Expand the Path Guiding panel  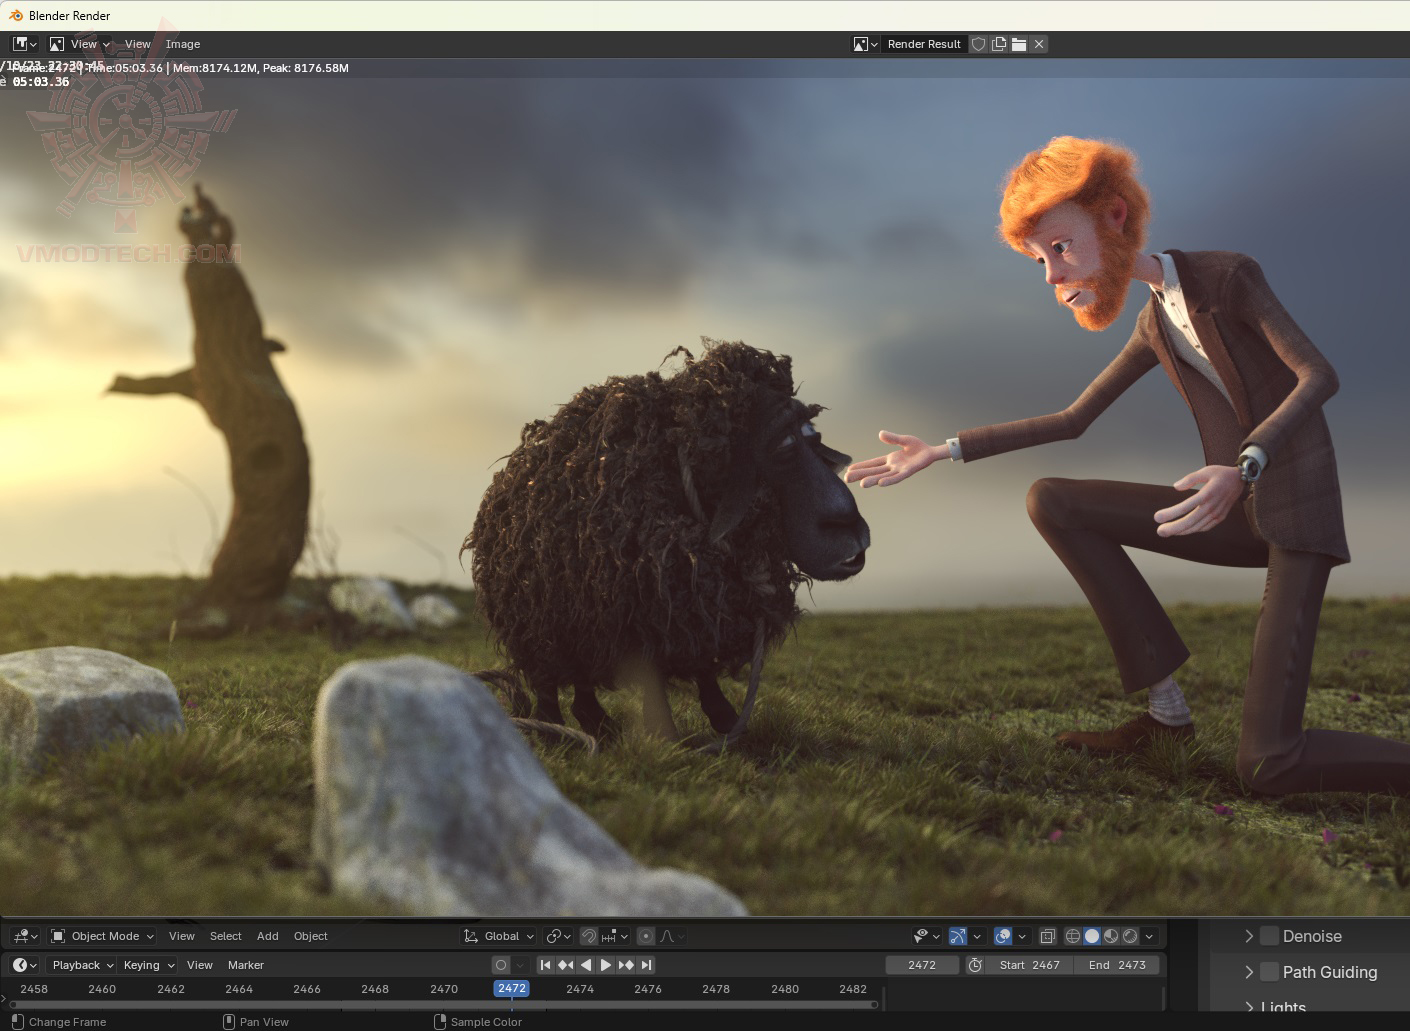[x=1249, y=972]
